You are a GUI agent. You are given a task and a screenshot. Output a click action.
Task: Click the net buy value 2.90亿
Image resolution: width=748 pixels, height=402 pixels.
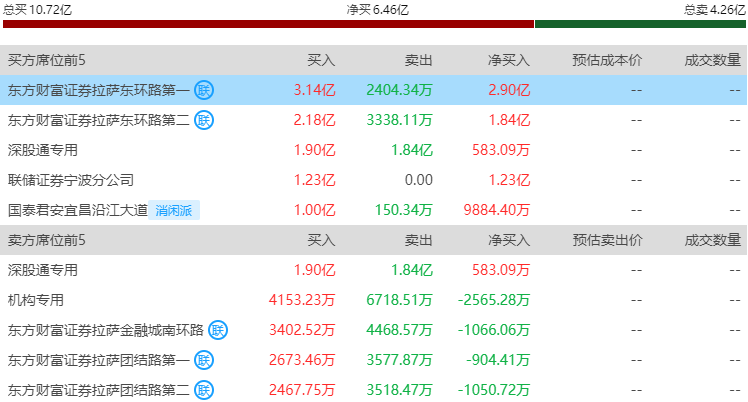click(x=509, y=90)
